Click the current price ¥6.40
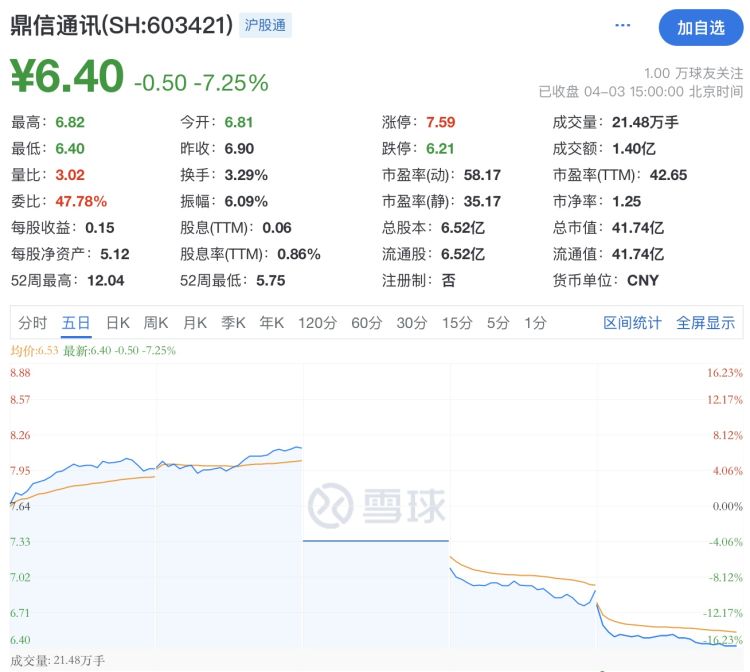The width and height of the screenshot is (750, 672). tap(67, 76)
